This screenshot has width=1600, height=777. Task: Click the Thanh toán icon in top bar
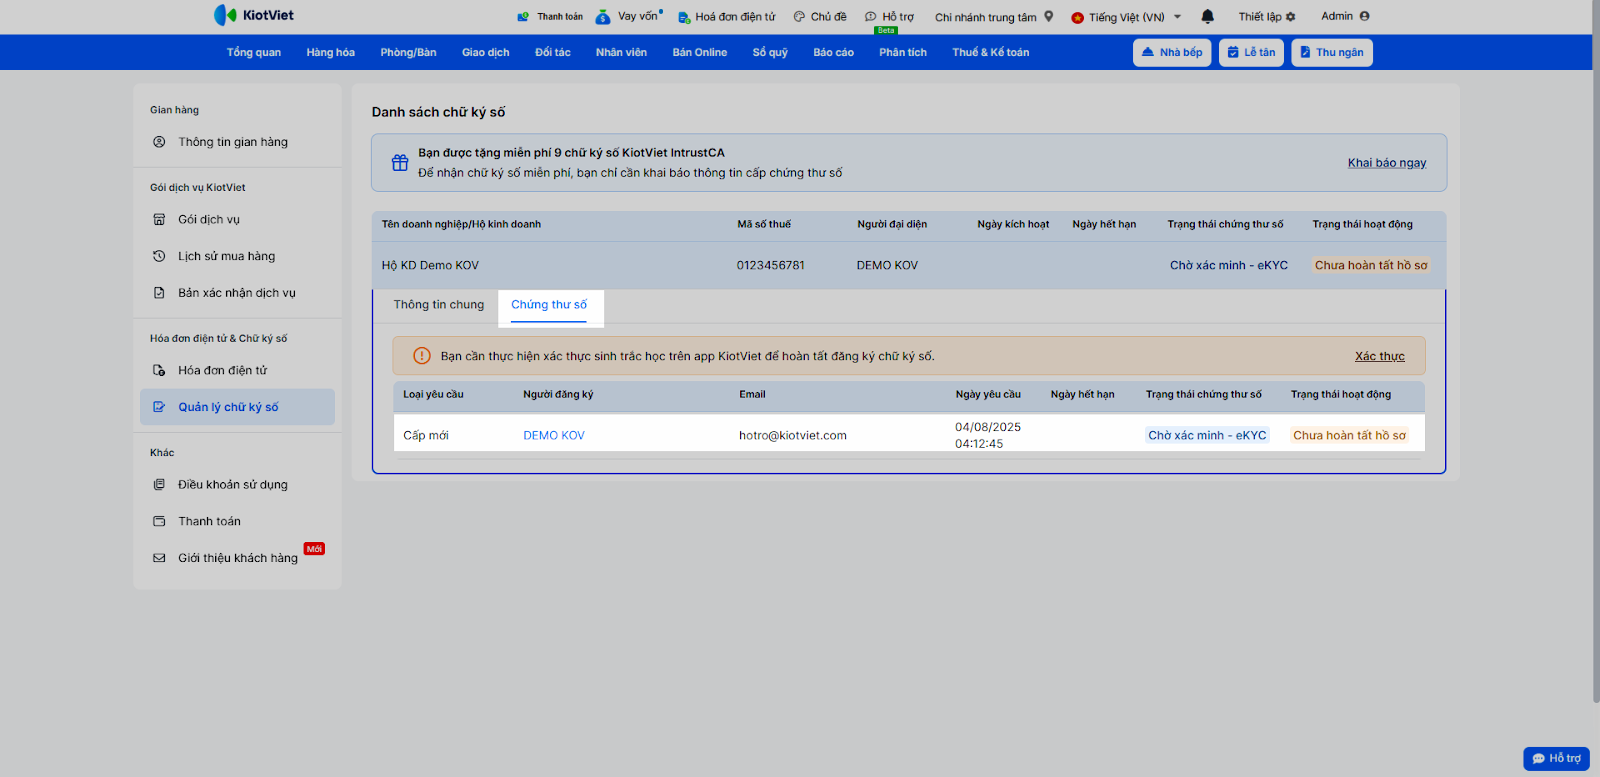click(x=523, y=17)
